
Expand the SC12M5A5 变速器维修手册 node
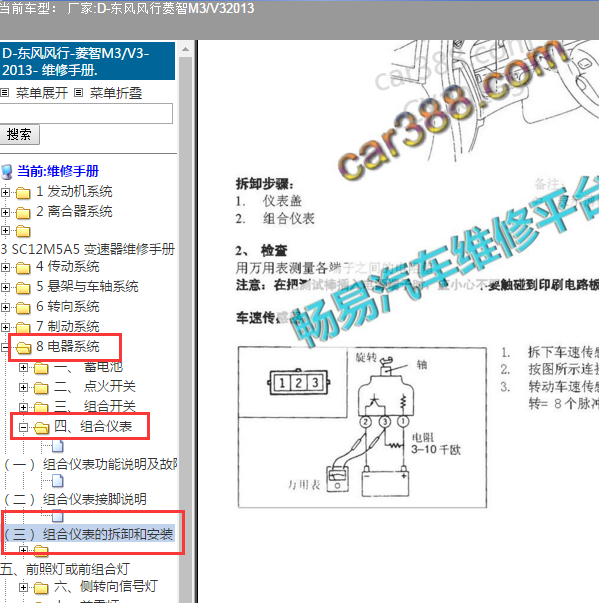click(x=5, y=230)
